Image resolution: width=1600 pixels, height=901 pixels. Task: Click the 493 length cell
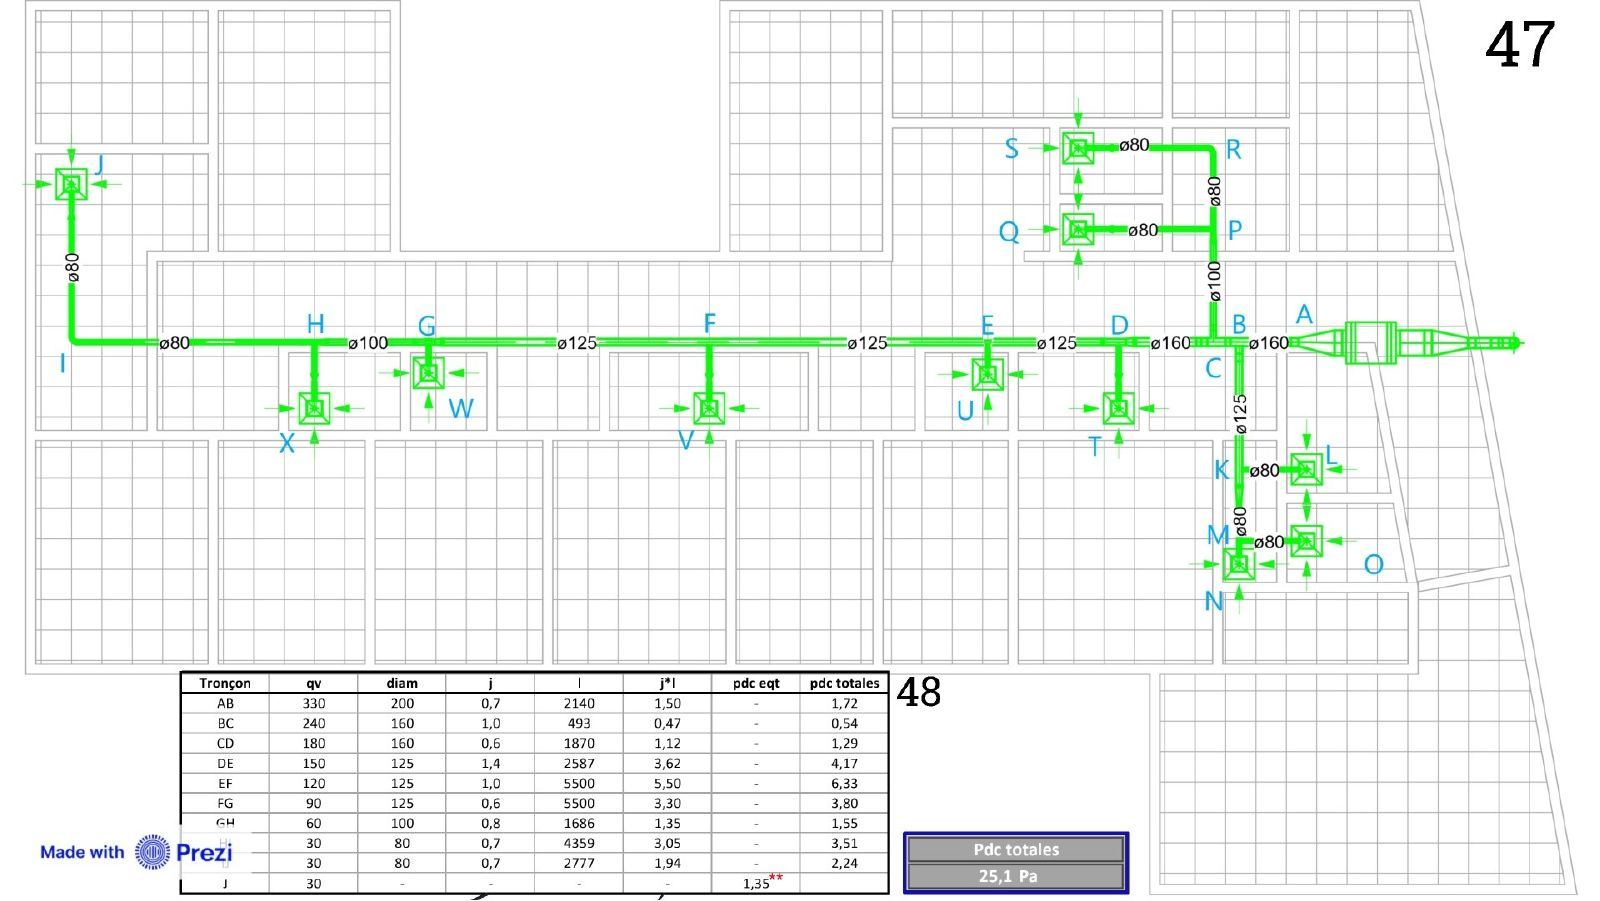point(579,723)
